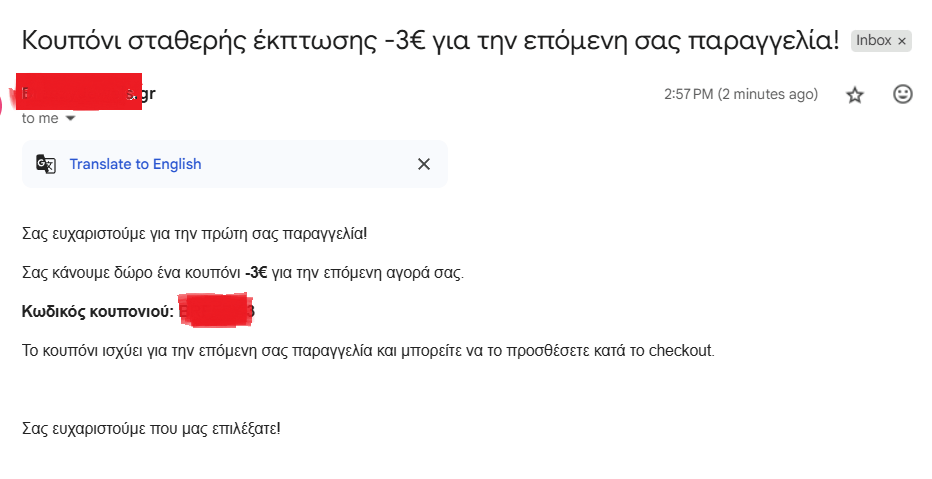
Task: Click the Google Translate icon
Action: (x=46, y=164)
